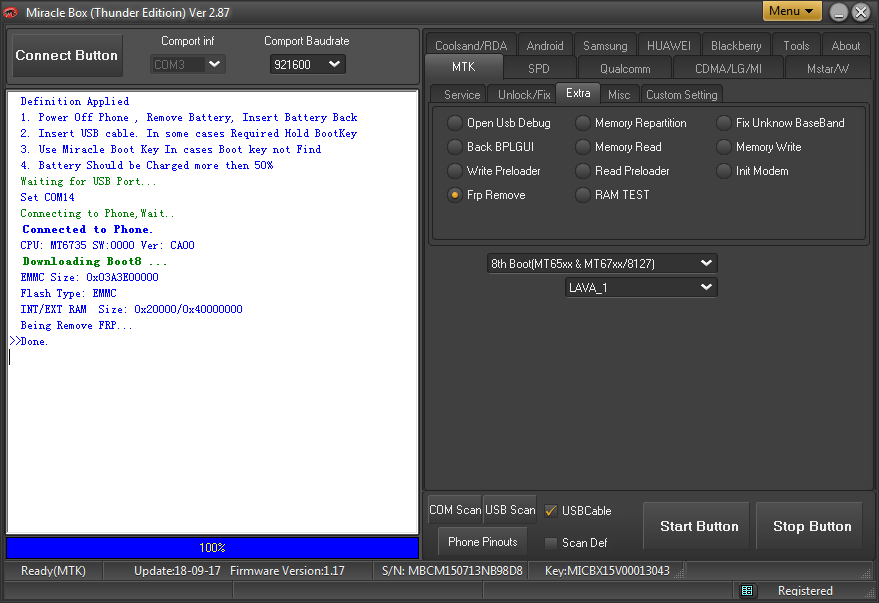This screenshot has width=879, height=603.
Task: Click 'Definition Applied' log line
Action: (x=75, y=101)
